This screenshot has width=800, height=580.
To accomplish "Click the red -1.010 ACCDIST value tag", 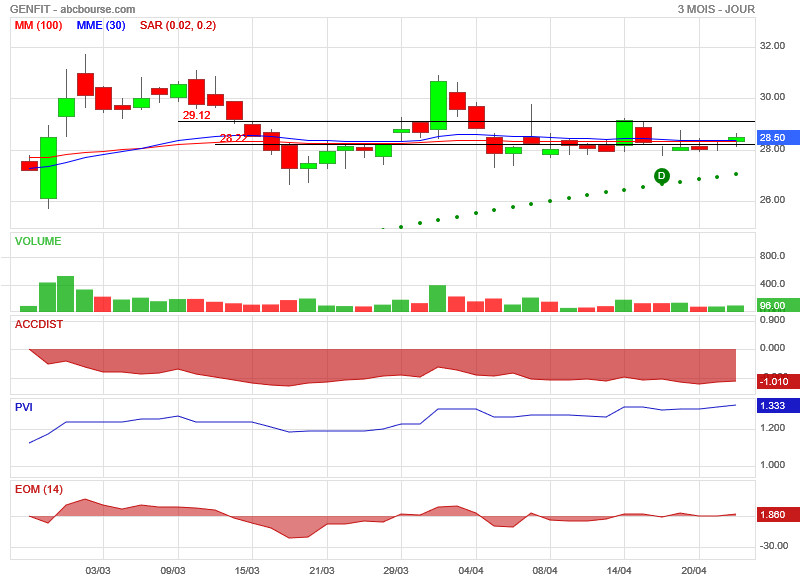I will click(777, 382).
